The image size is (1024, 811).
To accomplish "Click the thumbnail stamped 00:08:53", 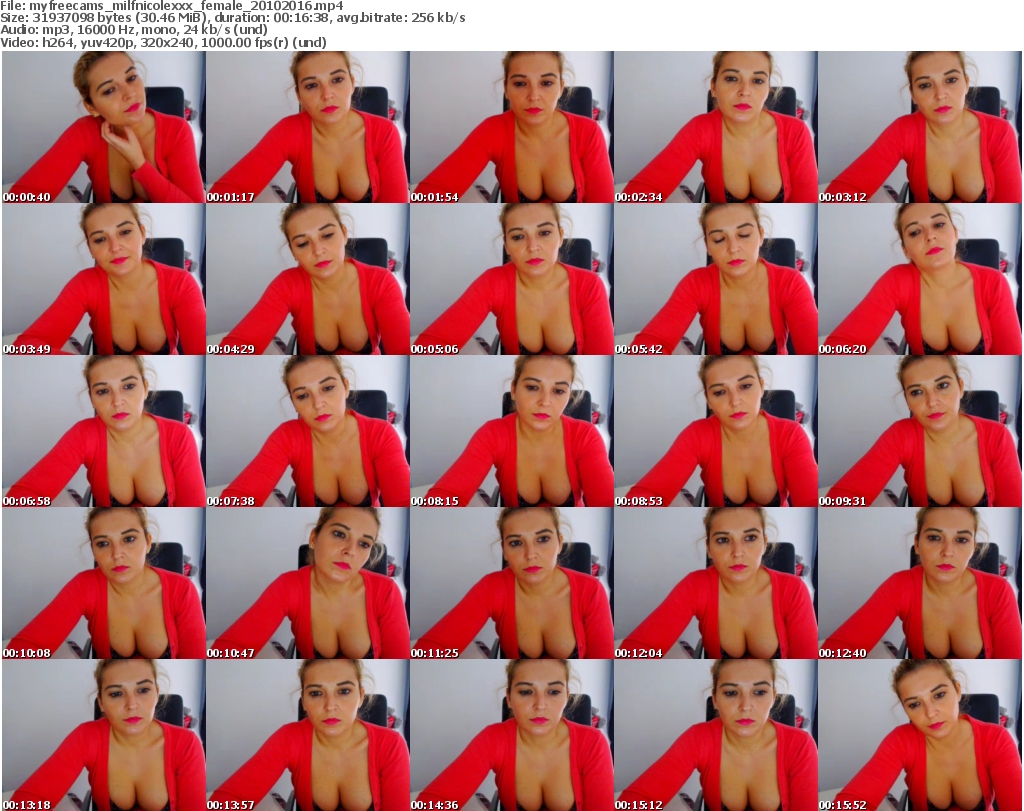I will [x=716, y=431].
